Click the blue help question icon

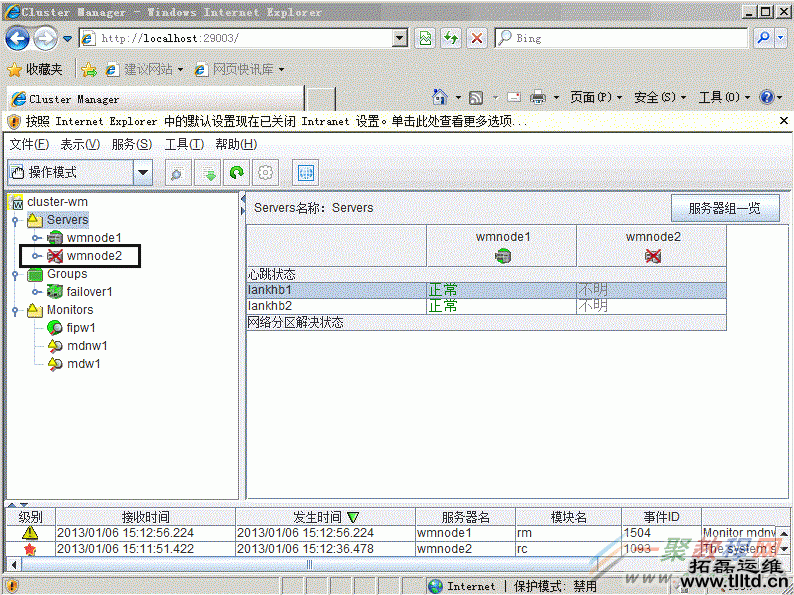click(x=767, y=97)
